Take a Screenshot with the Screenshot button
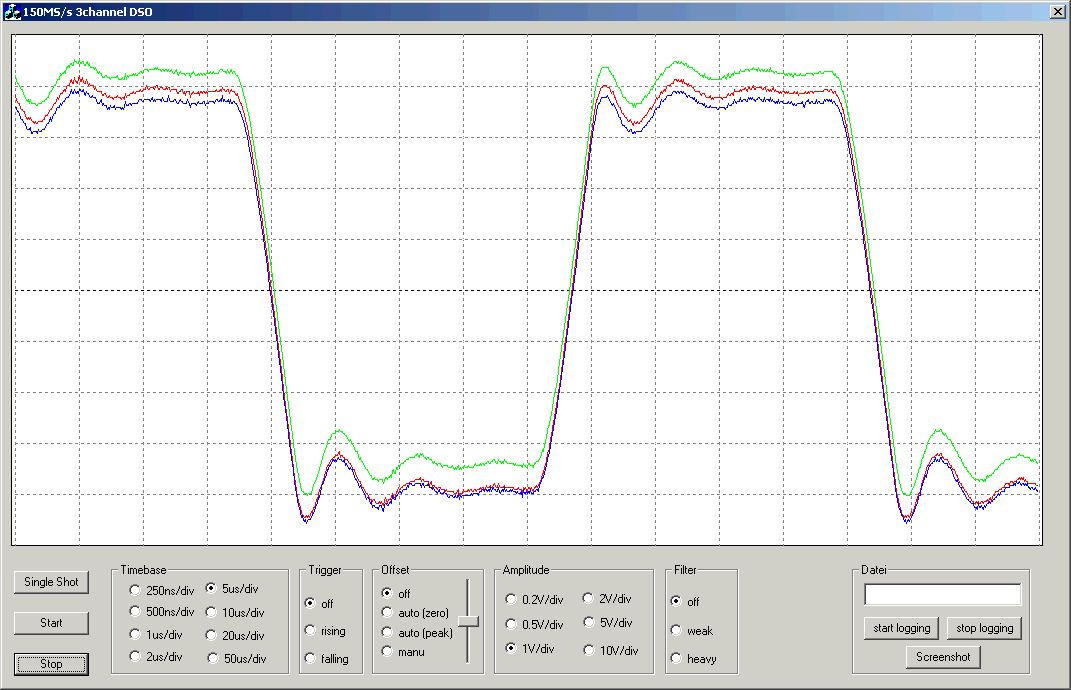The height and width of the screenshot is (690, 1071). coord(943,657)
